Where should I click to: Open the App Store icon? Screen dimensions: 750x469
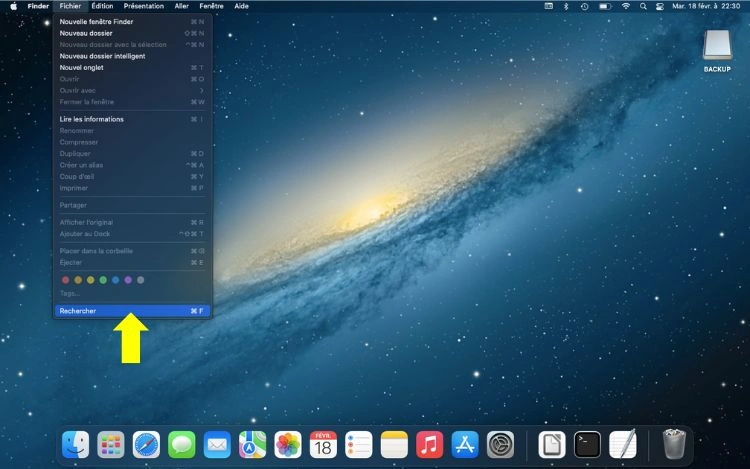coord(464,444)
